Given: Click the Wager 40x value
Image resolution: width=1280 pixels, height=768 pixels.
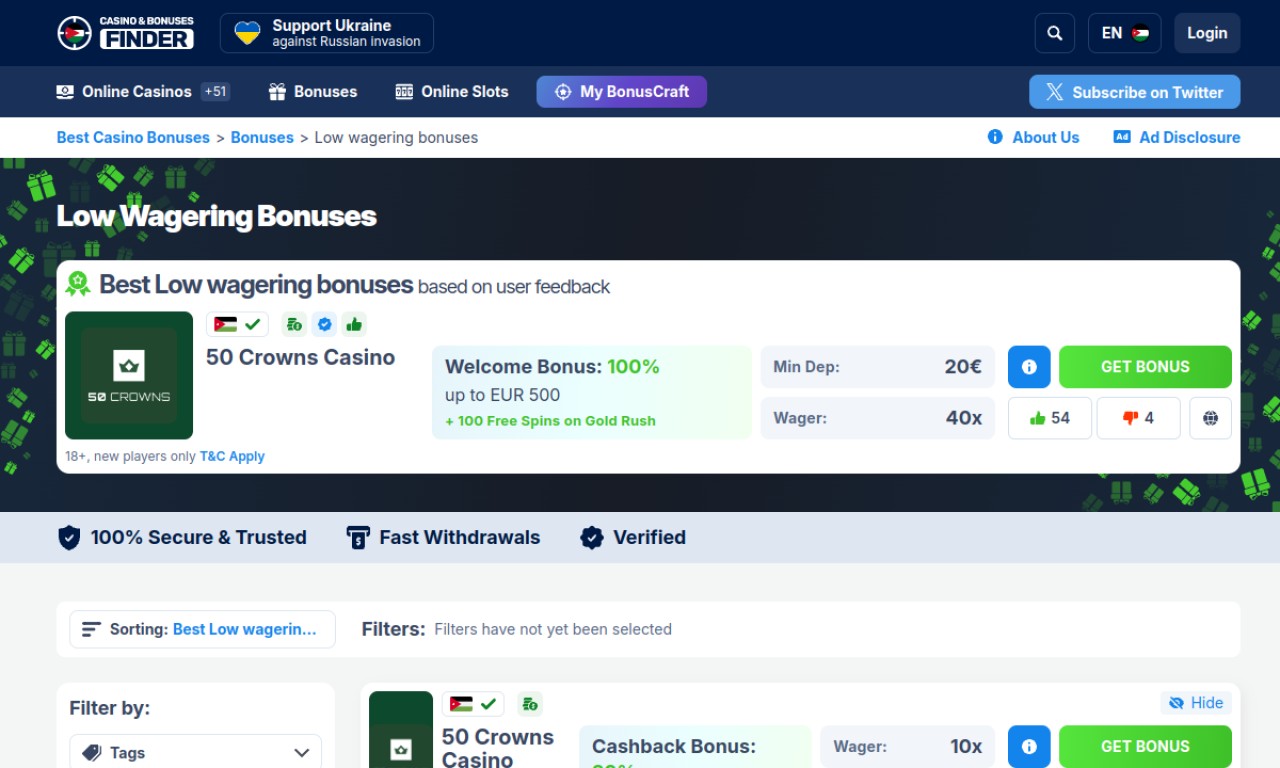Looking at the screenshot, I should coord(964,418).
